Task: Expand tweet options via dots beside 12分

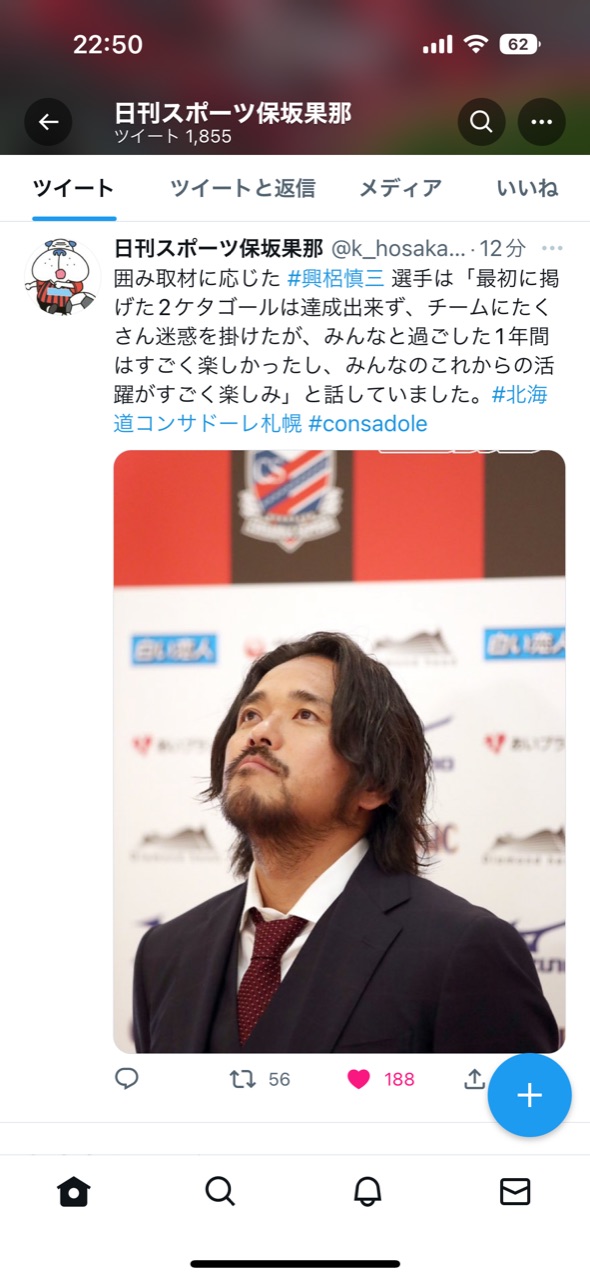Action: point(552,248)
